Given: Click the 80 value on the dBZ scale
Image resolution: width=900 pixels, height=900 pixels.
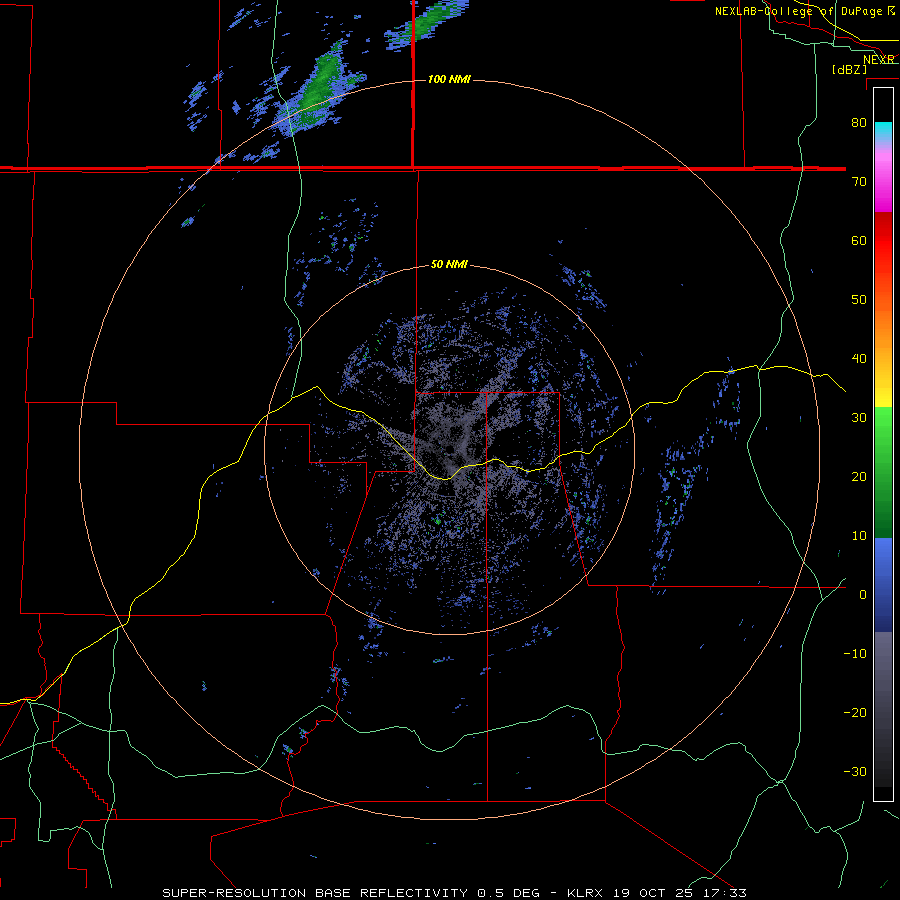Looking at the screenshot, I should (x=859, y=122).
